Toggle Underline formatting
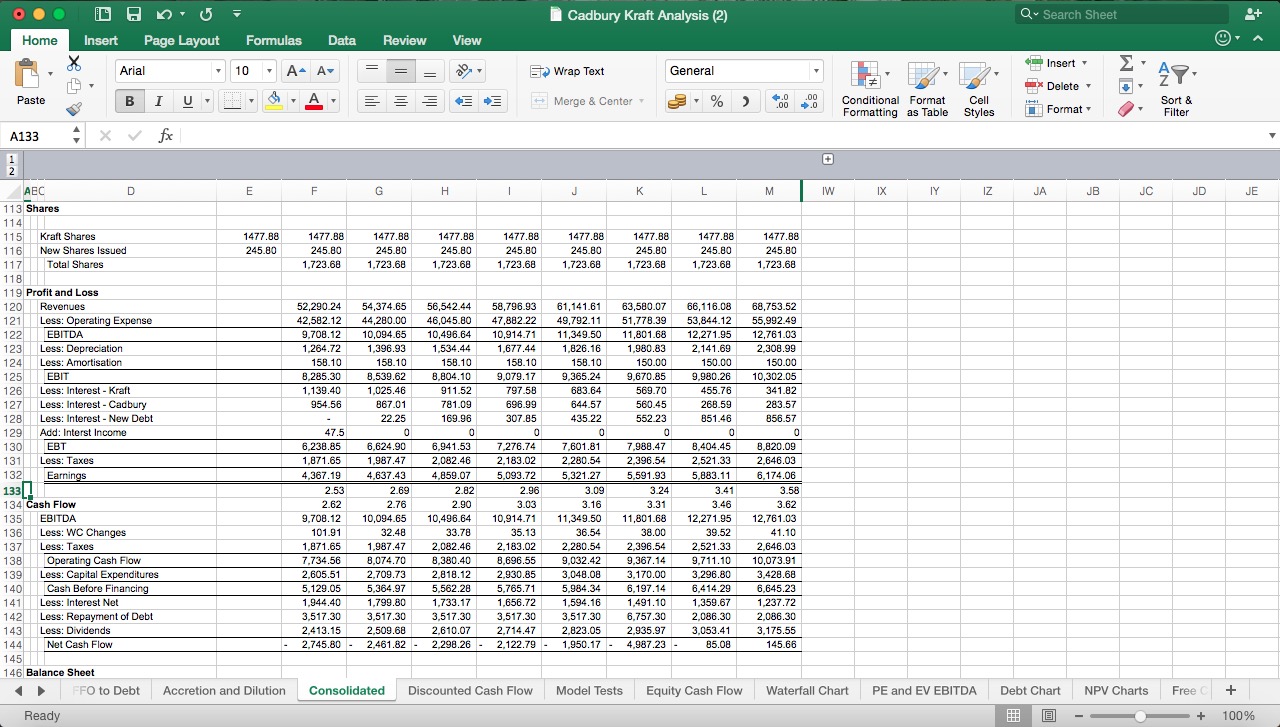The width and height of the screenshot is (1280, 727). point(187,101)
